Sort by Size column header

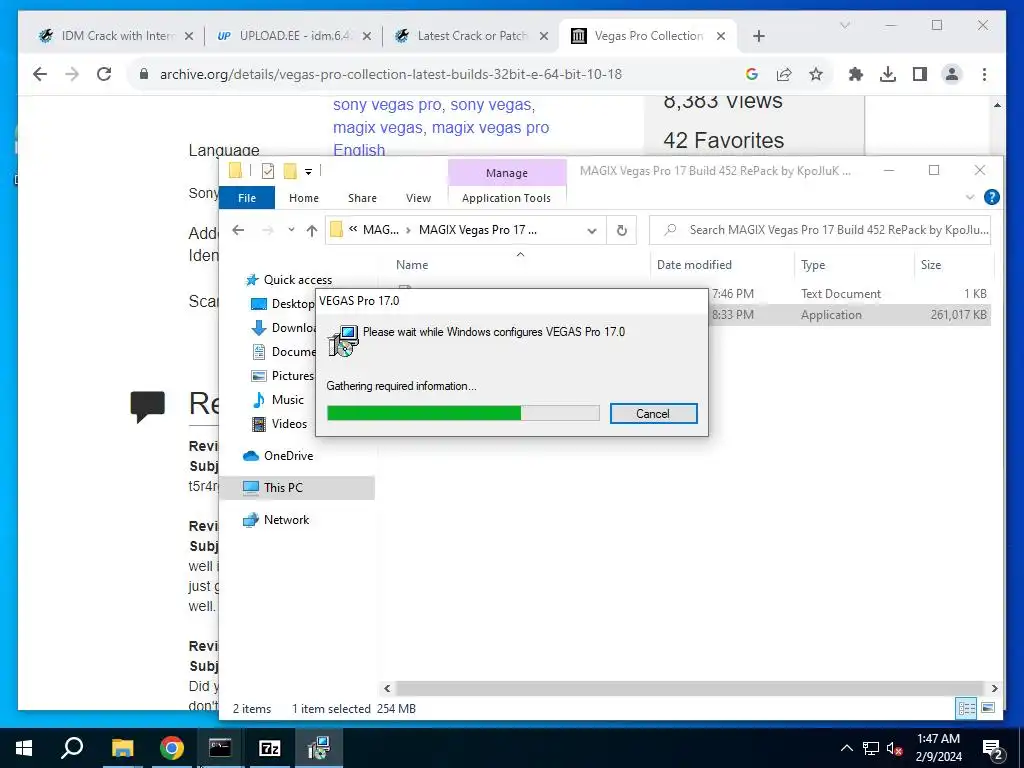(x=931, y=265)
